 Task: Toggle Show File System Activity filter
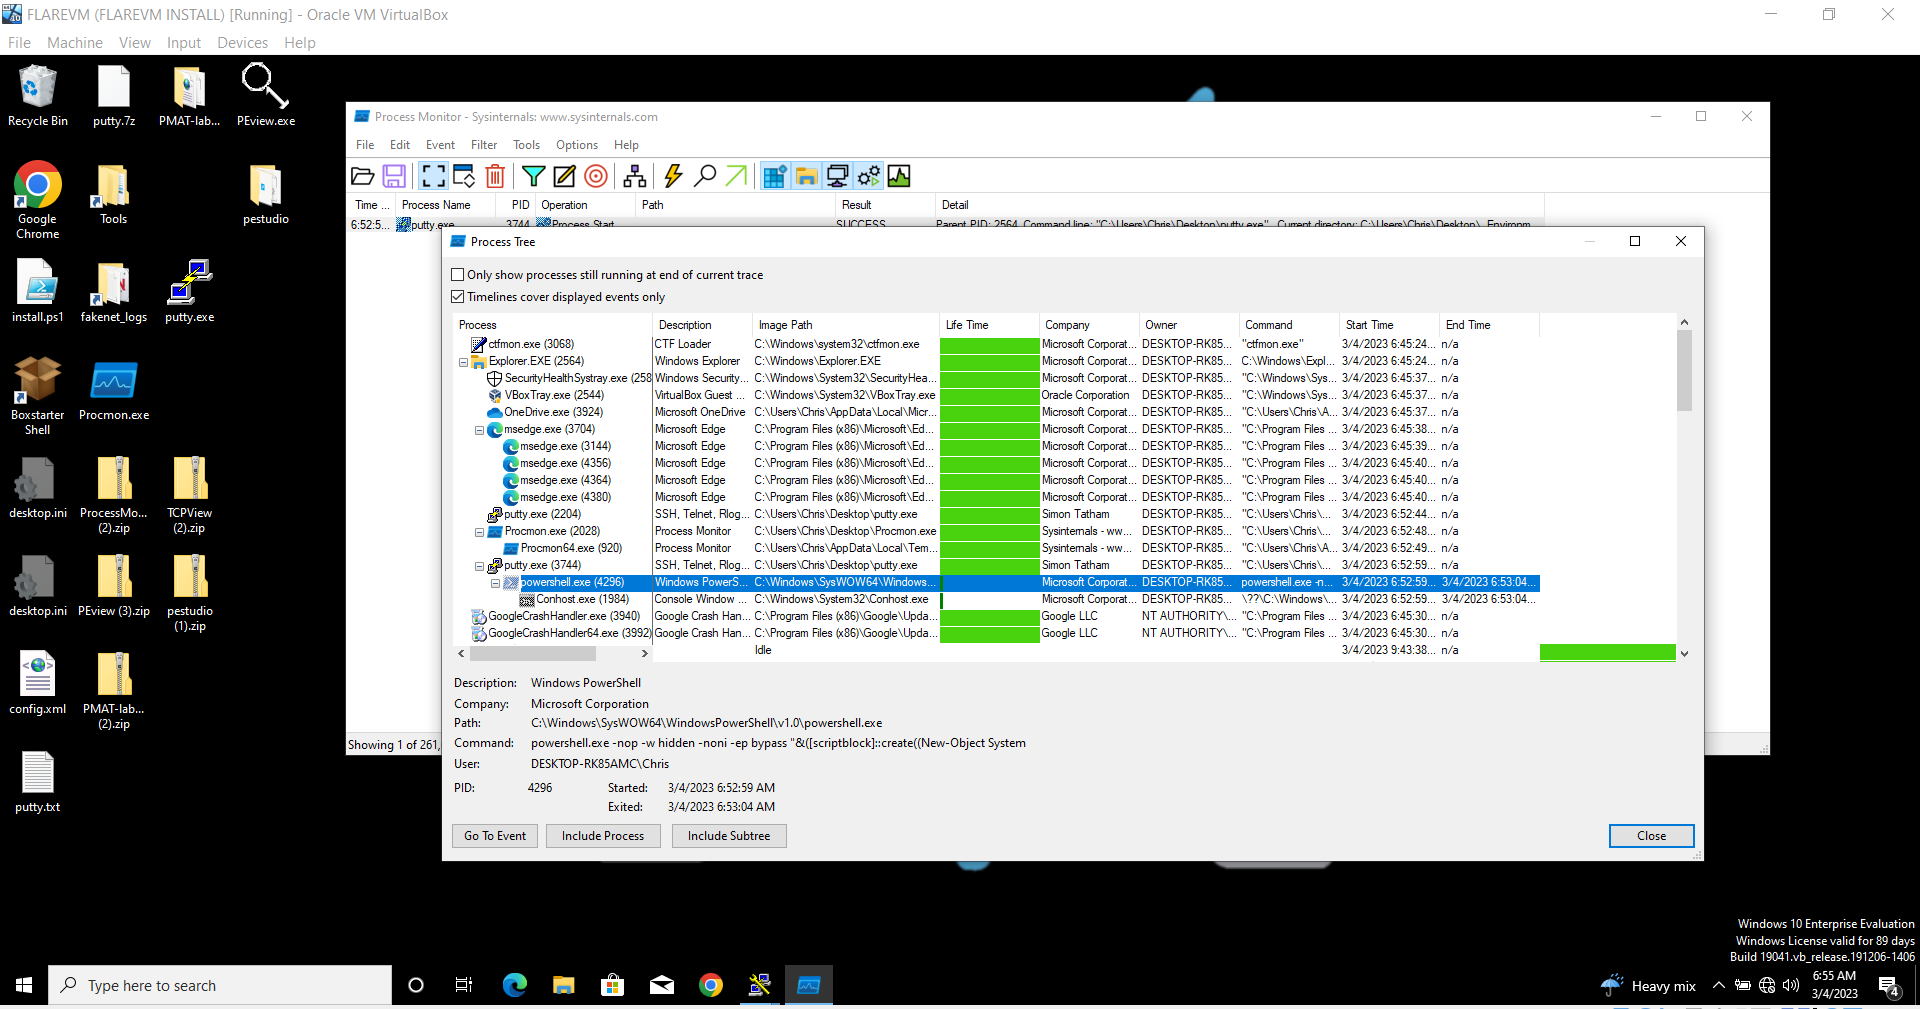[x=806, y=177]
